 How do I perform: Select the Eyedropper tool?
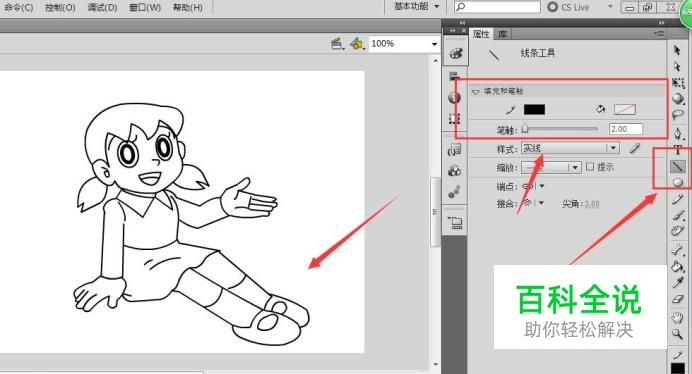pyautogui.click(x=678, y=283)
